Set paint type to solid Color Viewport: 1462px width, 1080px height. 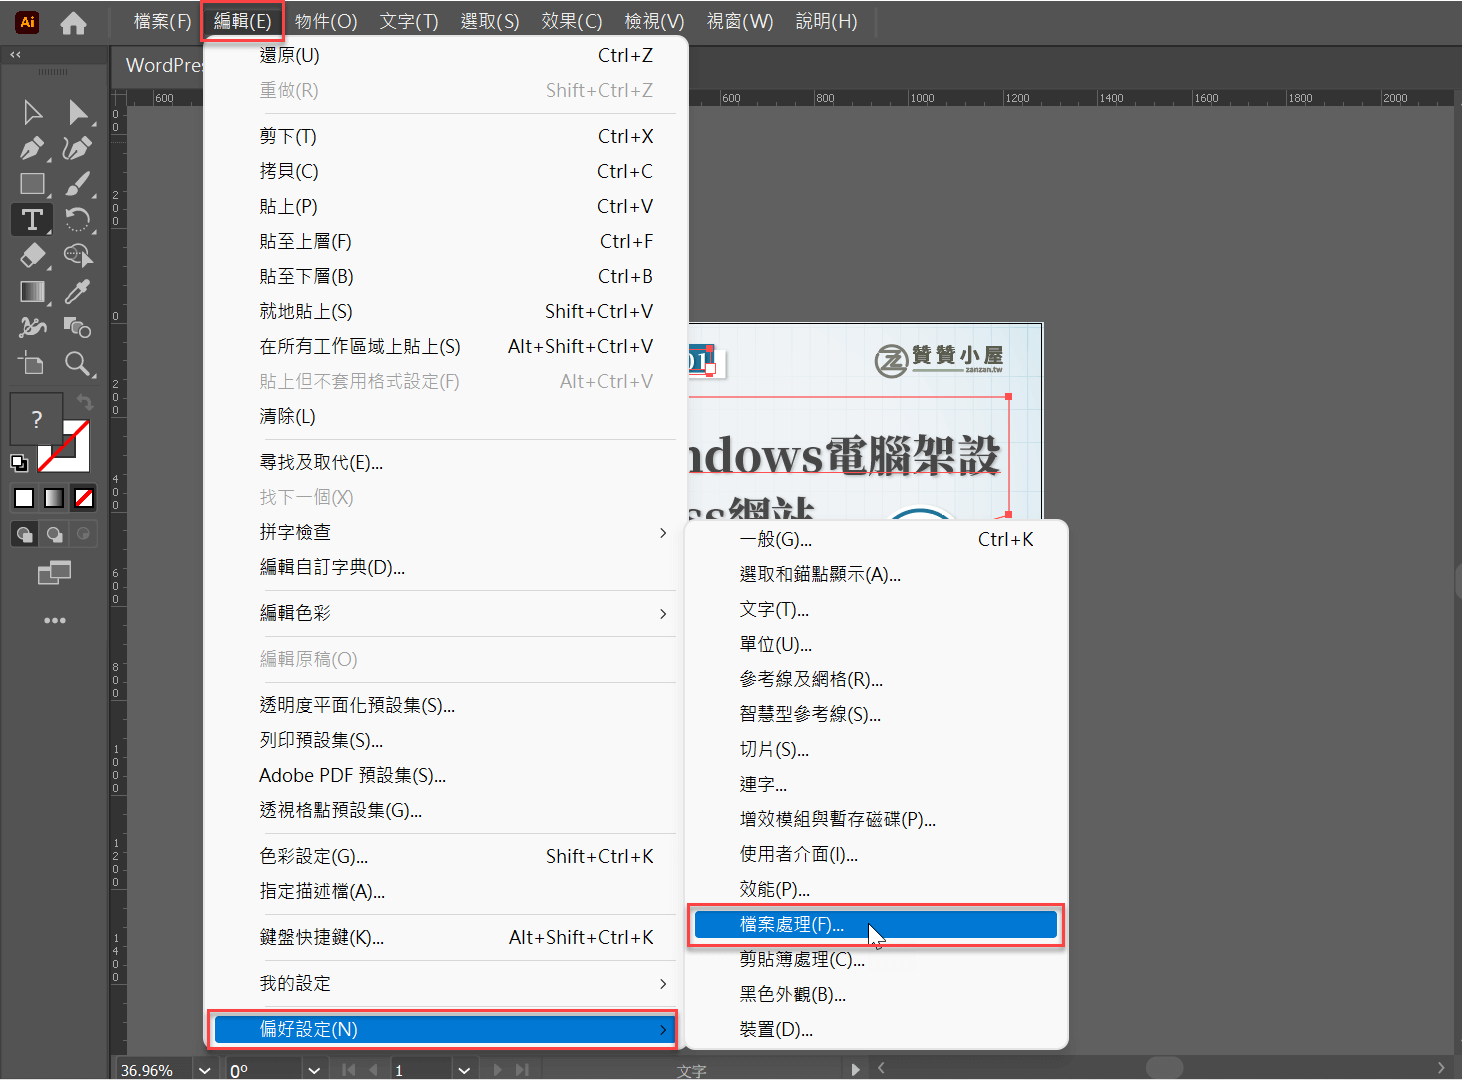(x=24, y=497)
